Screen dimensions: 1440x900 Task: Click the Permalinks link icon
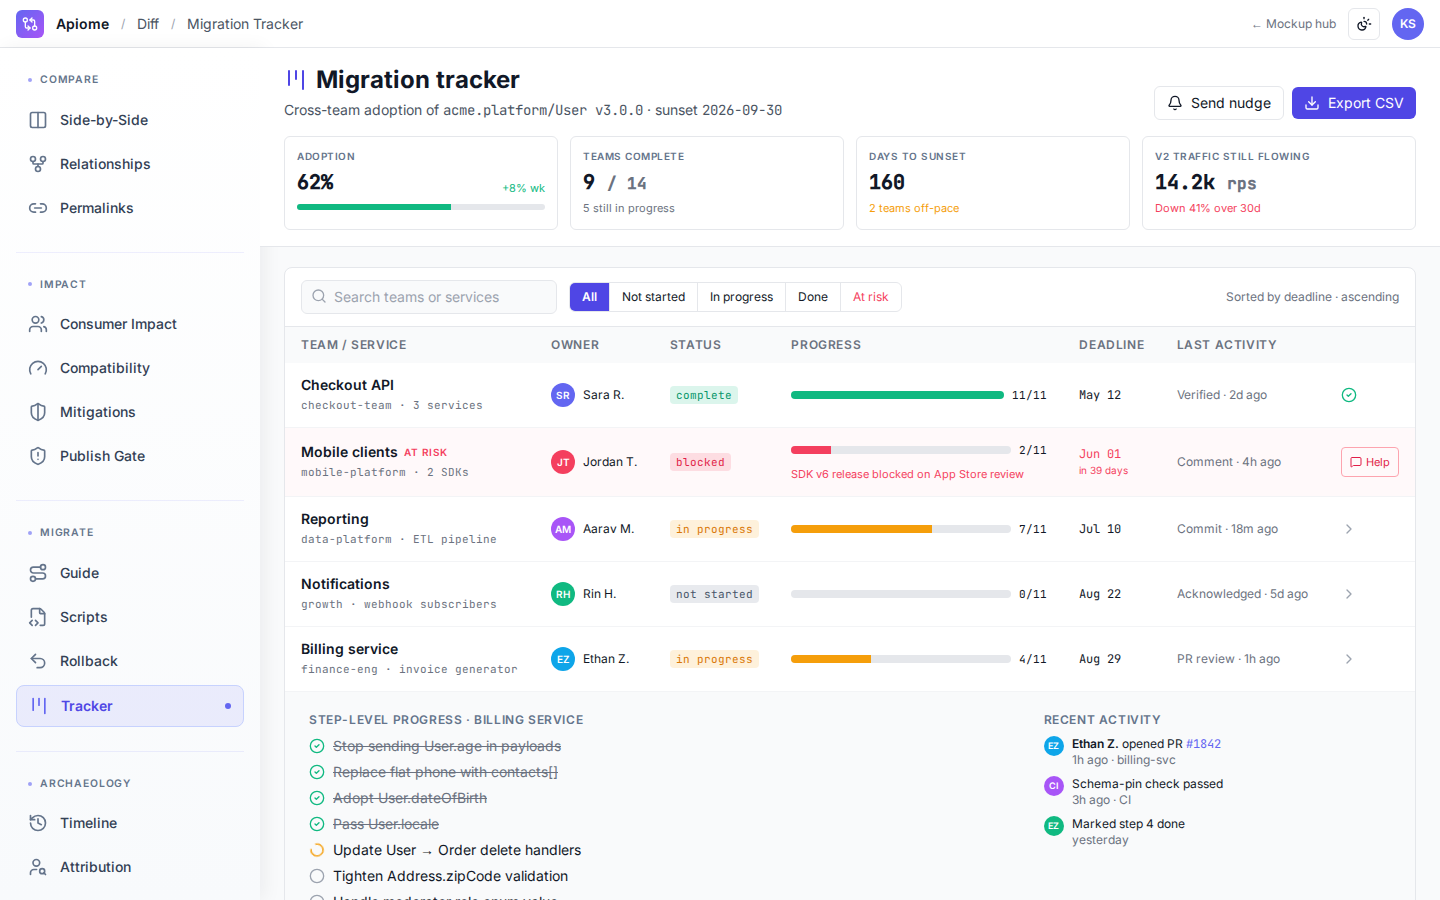(x=38, y=208)
